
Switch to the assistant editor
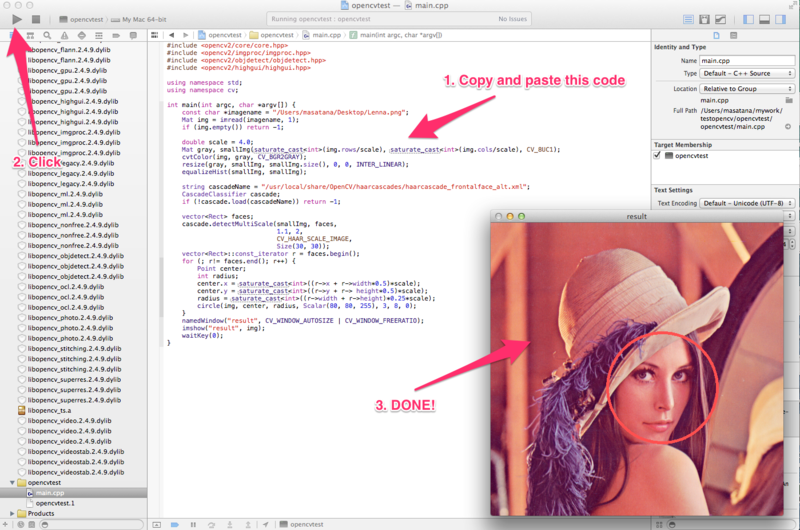point(705,19)
